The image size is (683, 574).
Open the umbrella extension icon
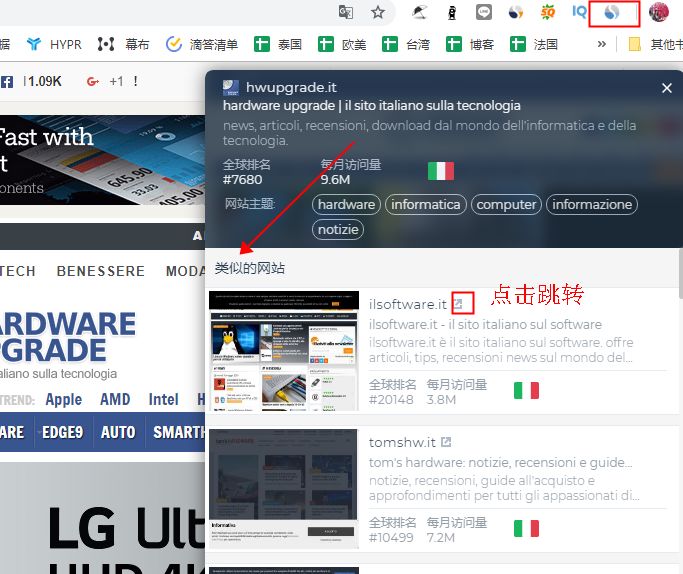point(419,12)
